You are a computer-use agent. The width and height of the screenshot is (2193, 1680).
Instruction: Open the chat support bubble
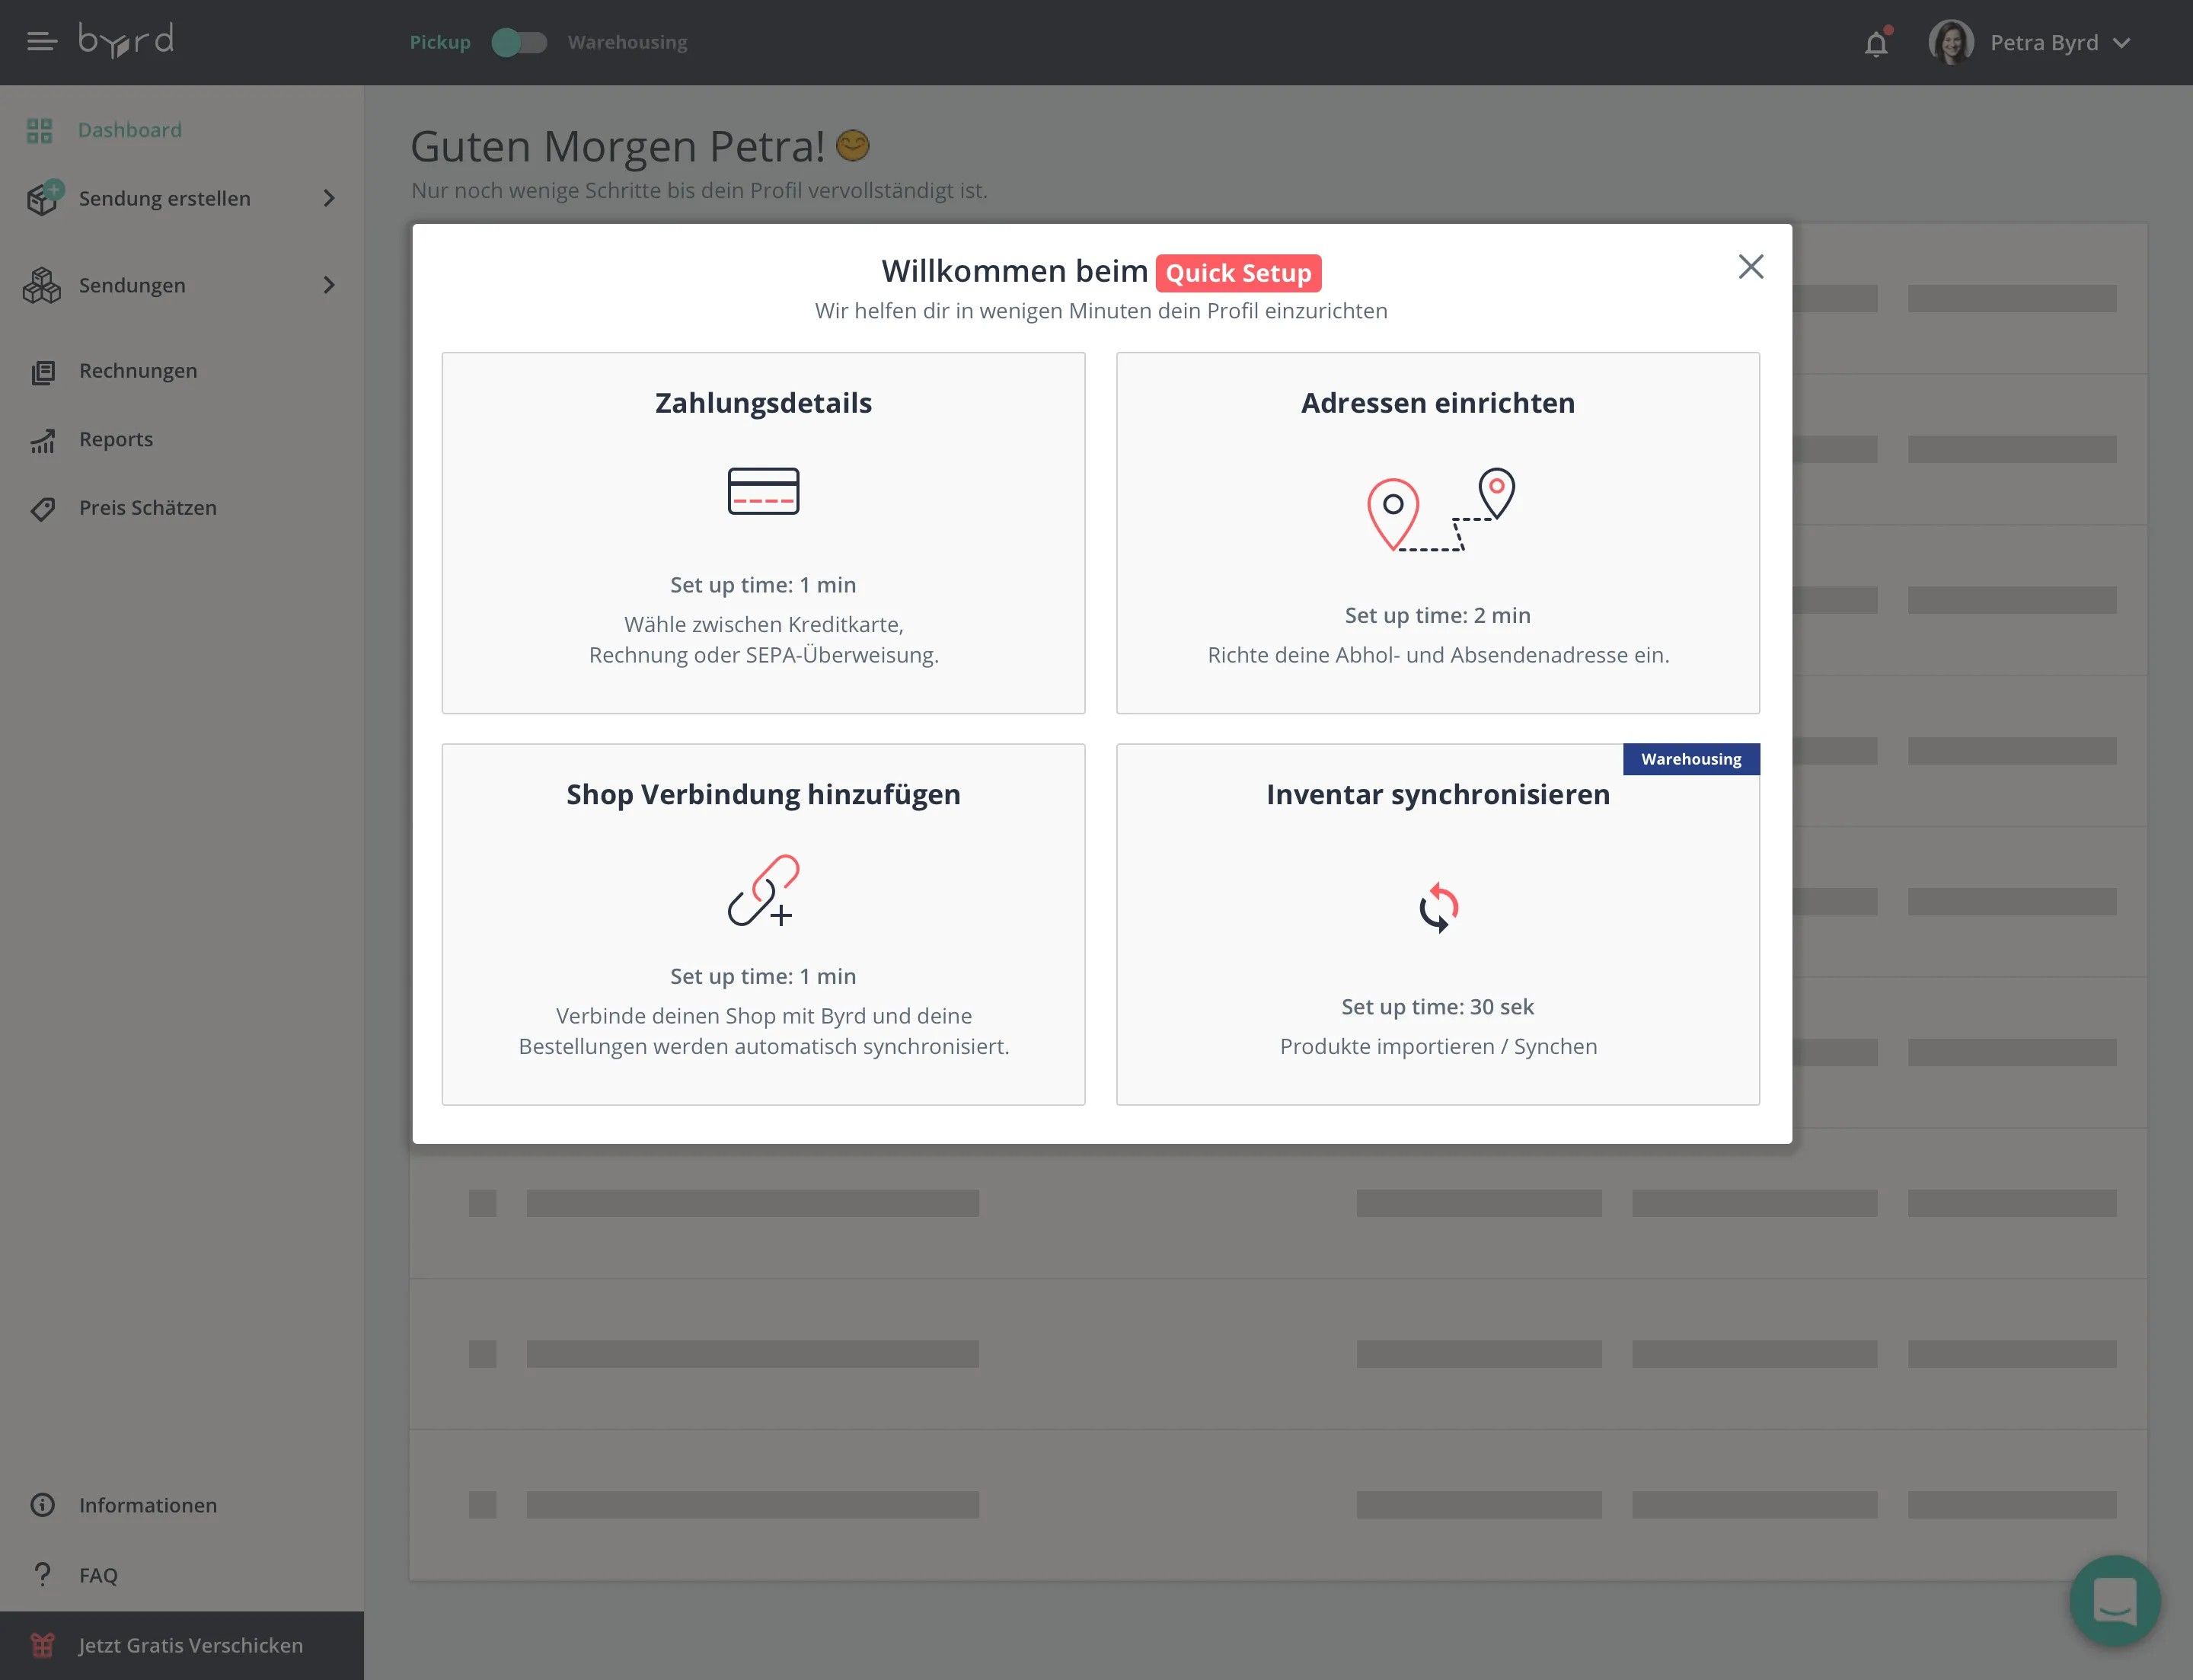pos(2114,1600)
